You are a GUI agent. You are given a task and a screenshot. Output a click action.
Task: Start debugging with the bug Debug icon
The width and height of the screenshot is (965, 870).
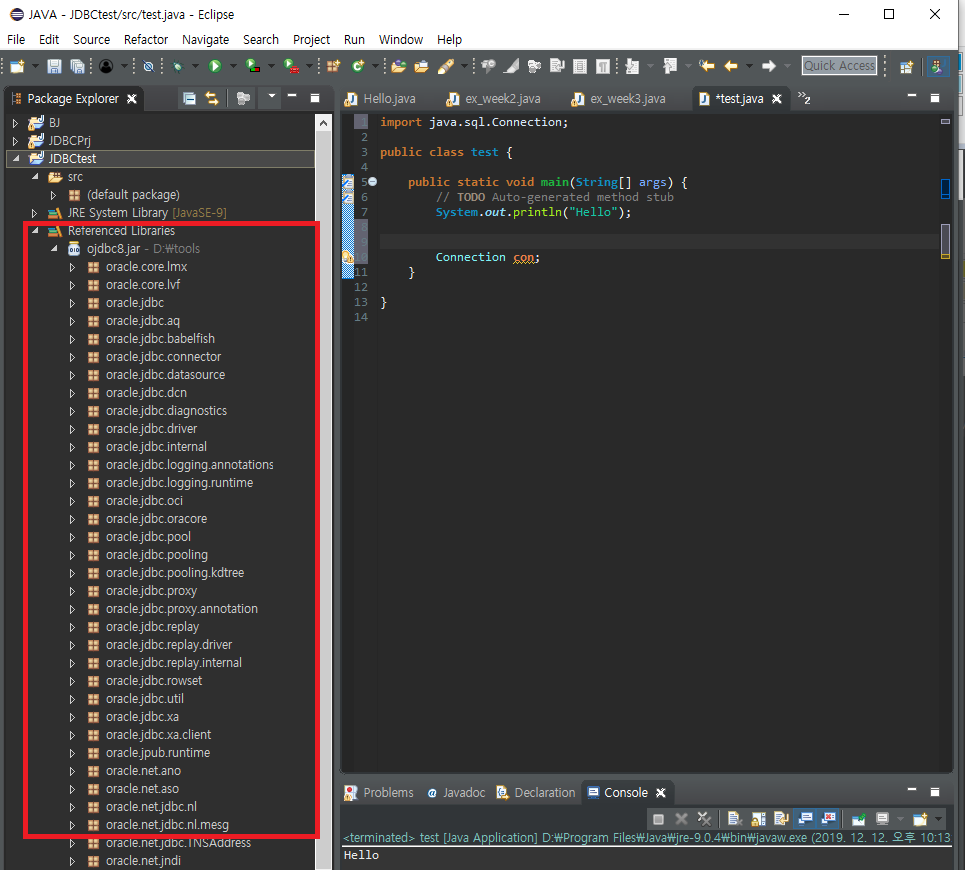[177, 66]
